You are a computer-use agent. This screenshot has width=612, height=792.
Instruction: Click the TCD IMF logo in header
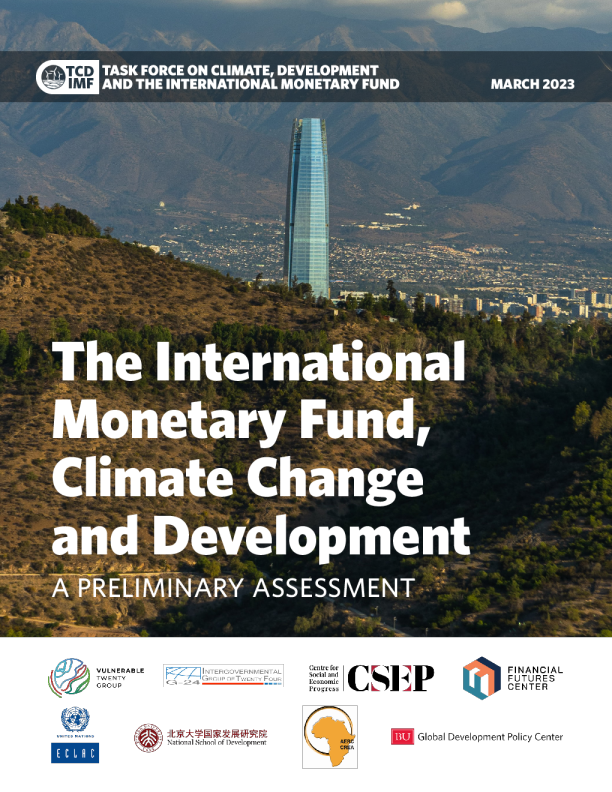point(63,77)
